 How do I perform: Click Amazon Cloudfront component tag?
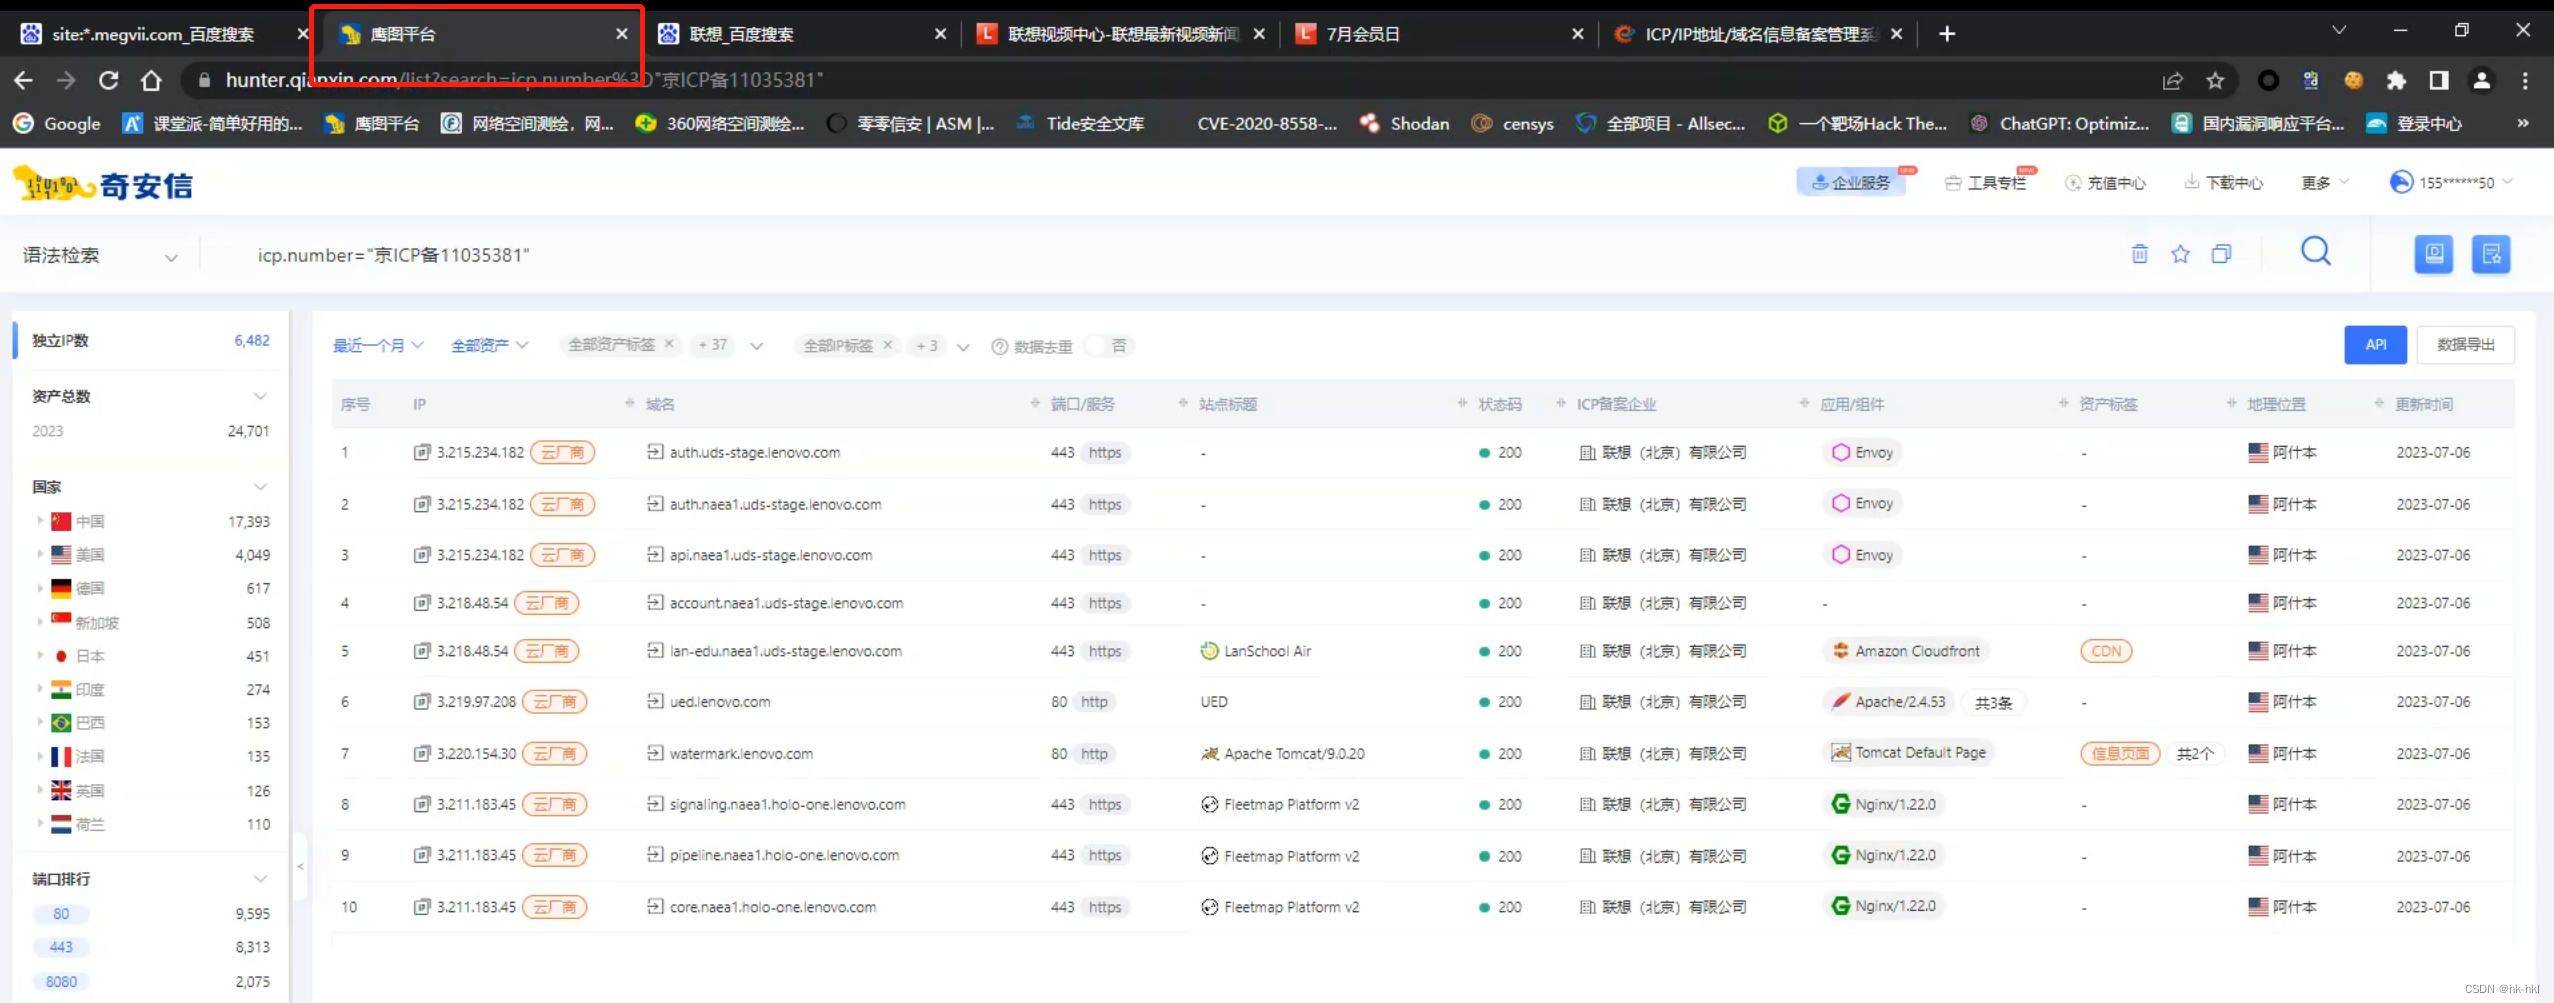pyautogui.click(x=1906, y=651)
